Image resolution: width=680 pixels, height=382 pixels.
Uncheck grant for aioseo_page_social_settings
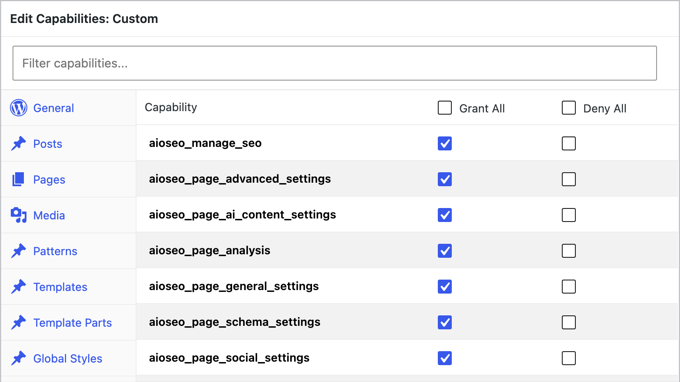[x=445, y=358]
